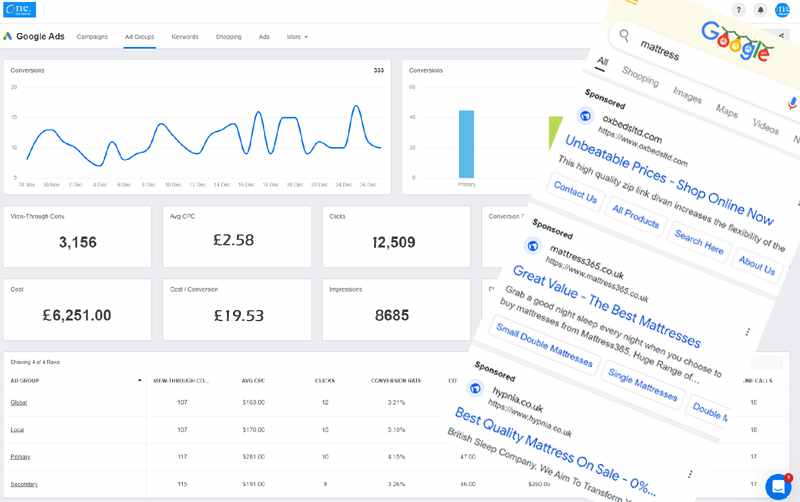Click the Single Mattresses sitelink
Image resolution: width=800 pixels, height=502 pixels.
[642, 384]
